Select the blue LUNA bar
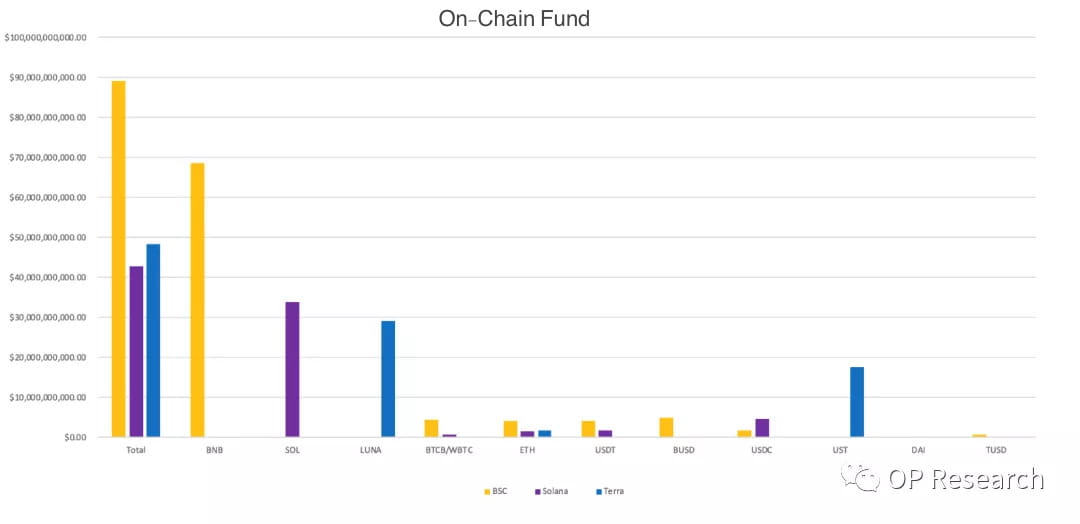 pyautogui.click(x=388, y=379)
